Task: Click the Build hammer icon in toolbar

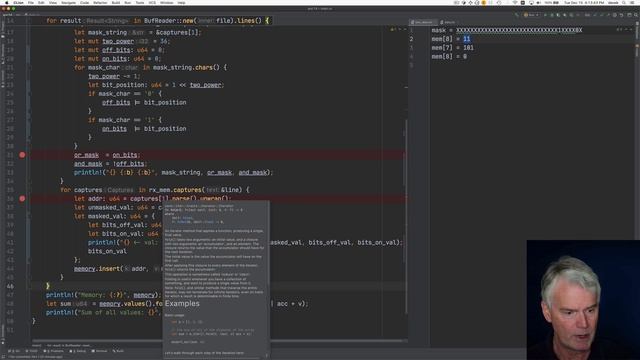Action: tap(517, 15)
